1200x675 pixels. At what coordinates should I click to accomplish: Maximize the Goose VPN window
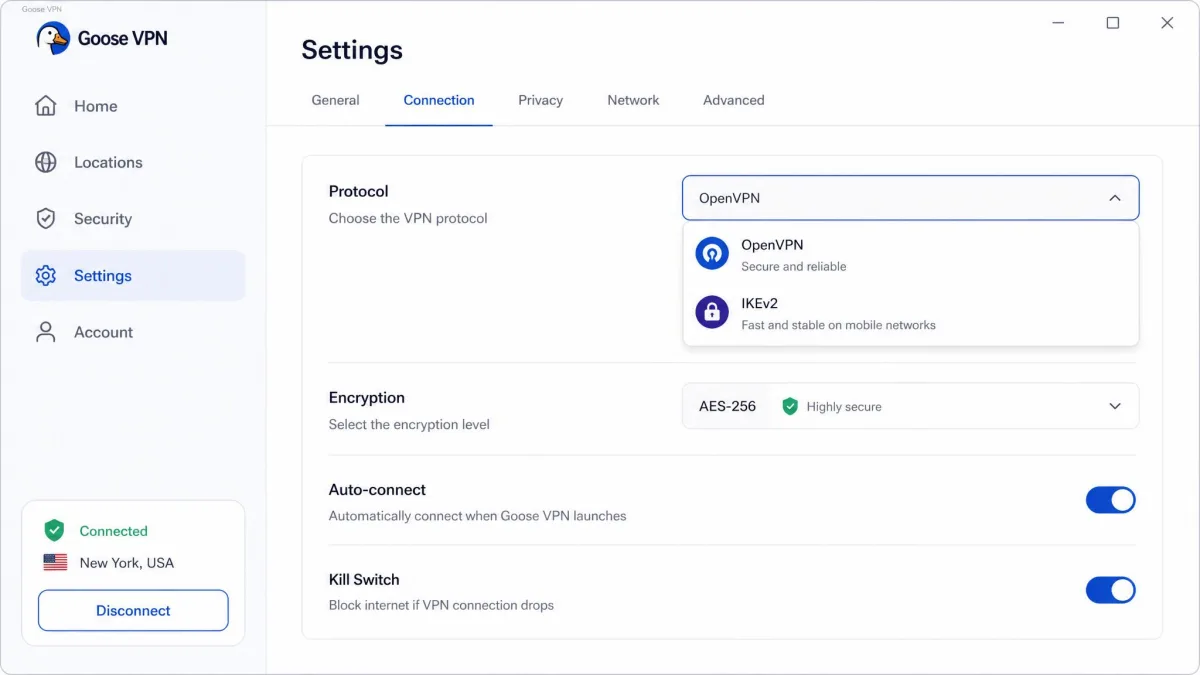coord(1113,23)
